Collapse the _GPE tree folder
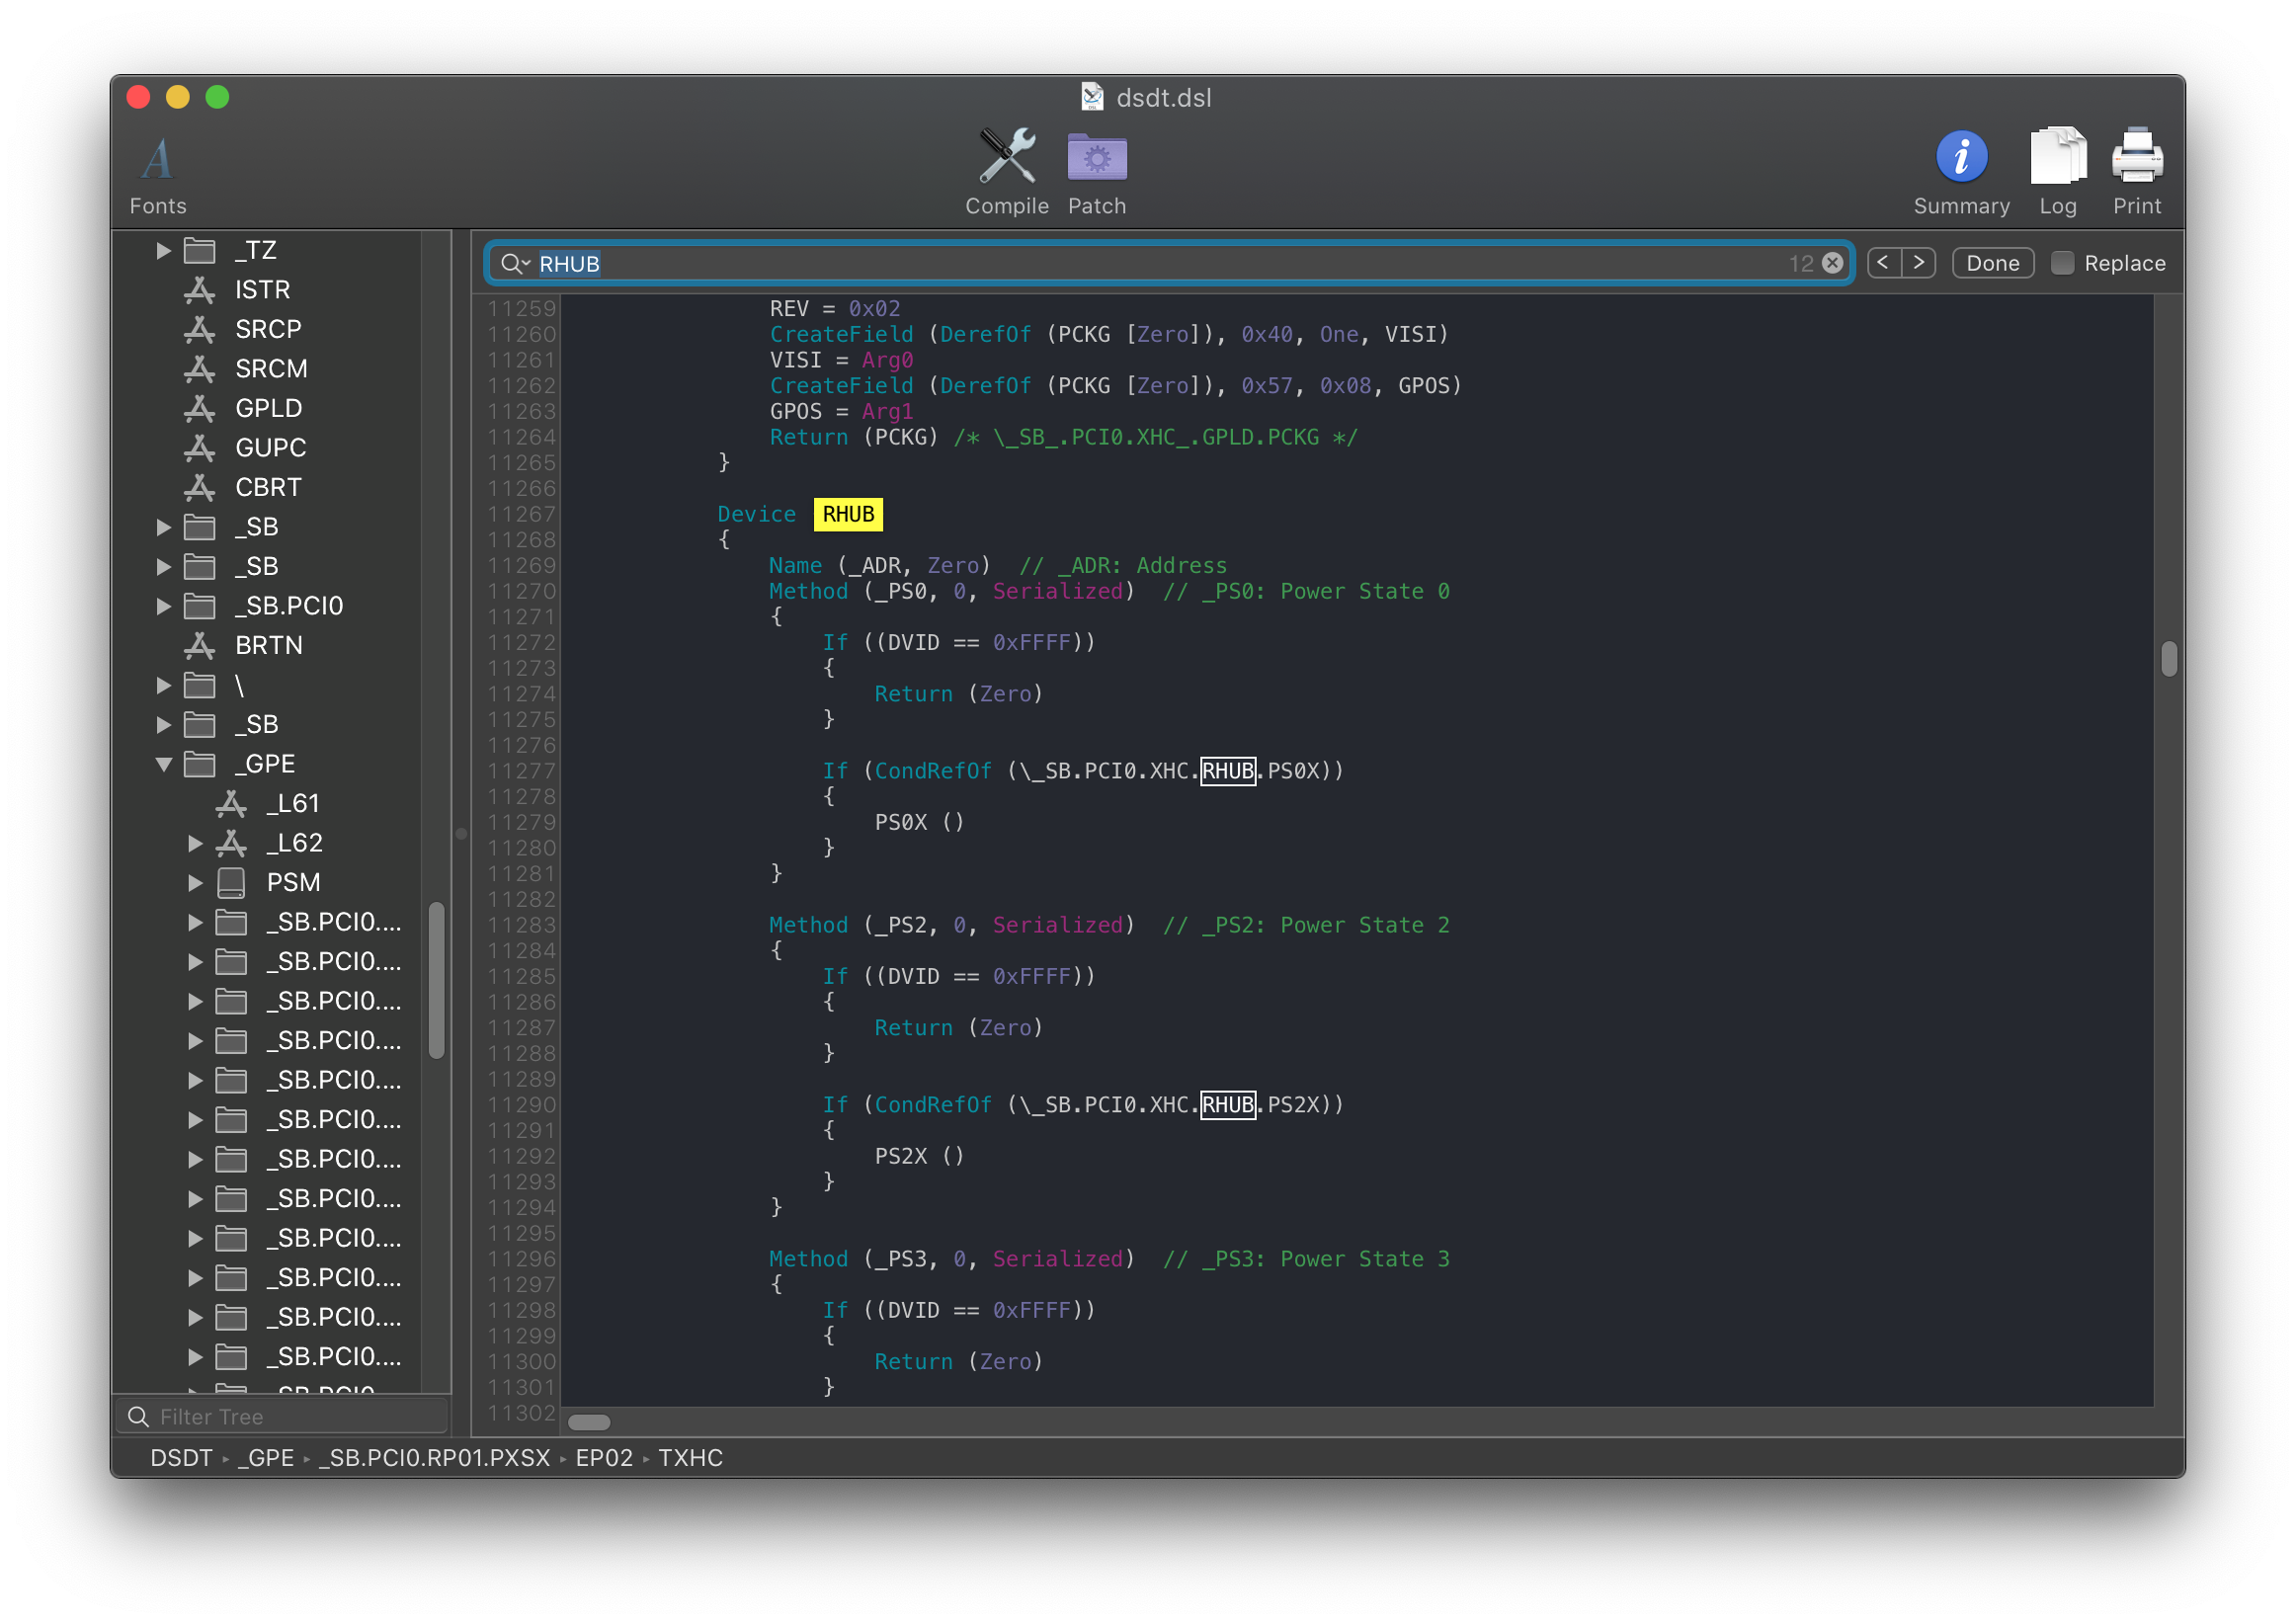This screenshot has width=2296, height=1624. pyautogui.click(x=164, y=764)
